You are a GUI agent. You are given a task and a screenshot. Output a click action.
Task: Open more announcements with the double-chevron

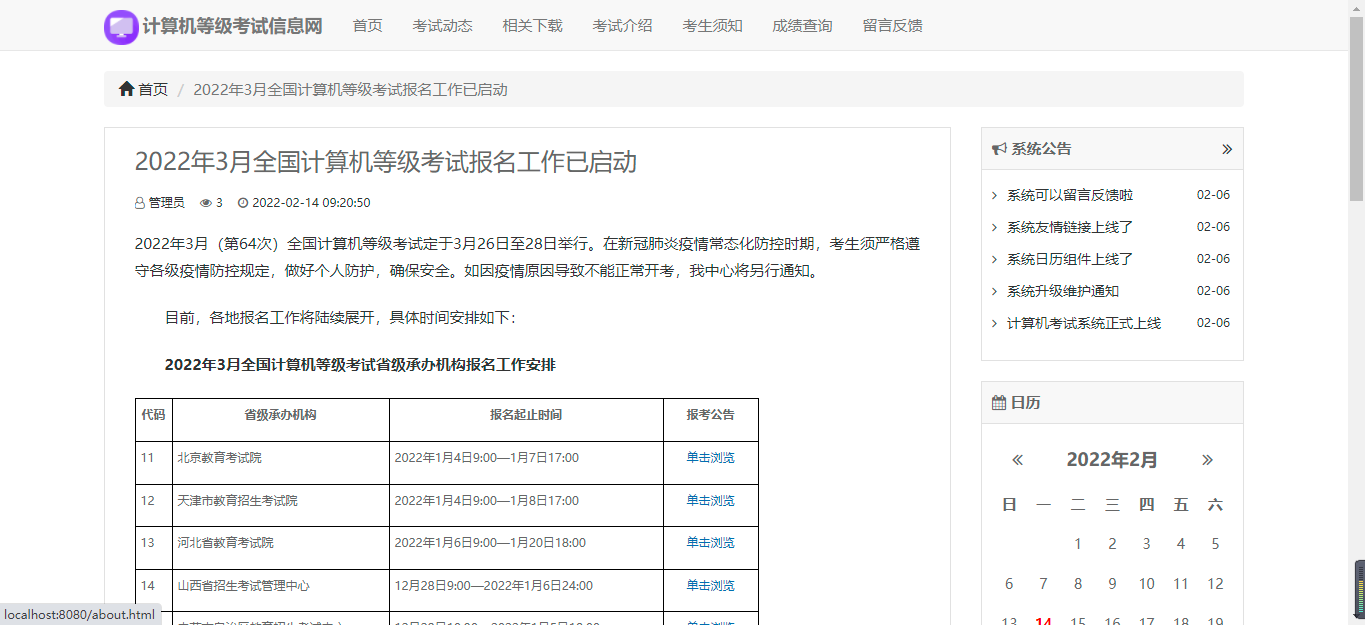point(1227,149)
